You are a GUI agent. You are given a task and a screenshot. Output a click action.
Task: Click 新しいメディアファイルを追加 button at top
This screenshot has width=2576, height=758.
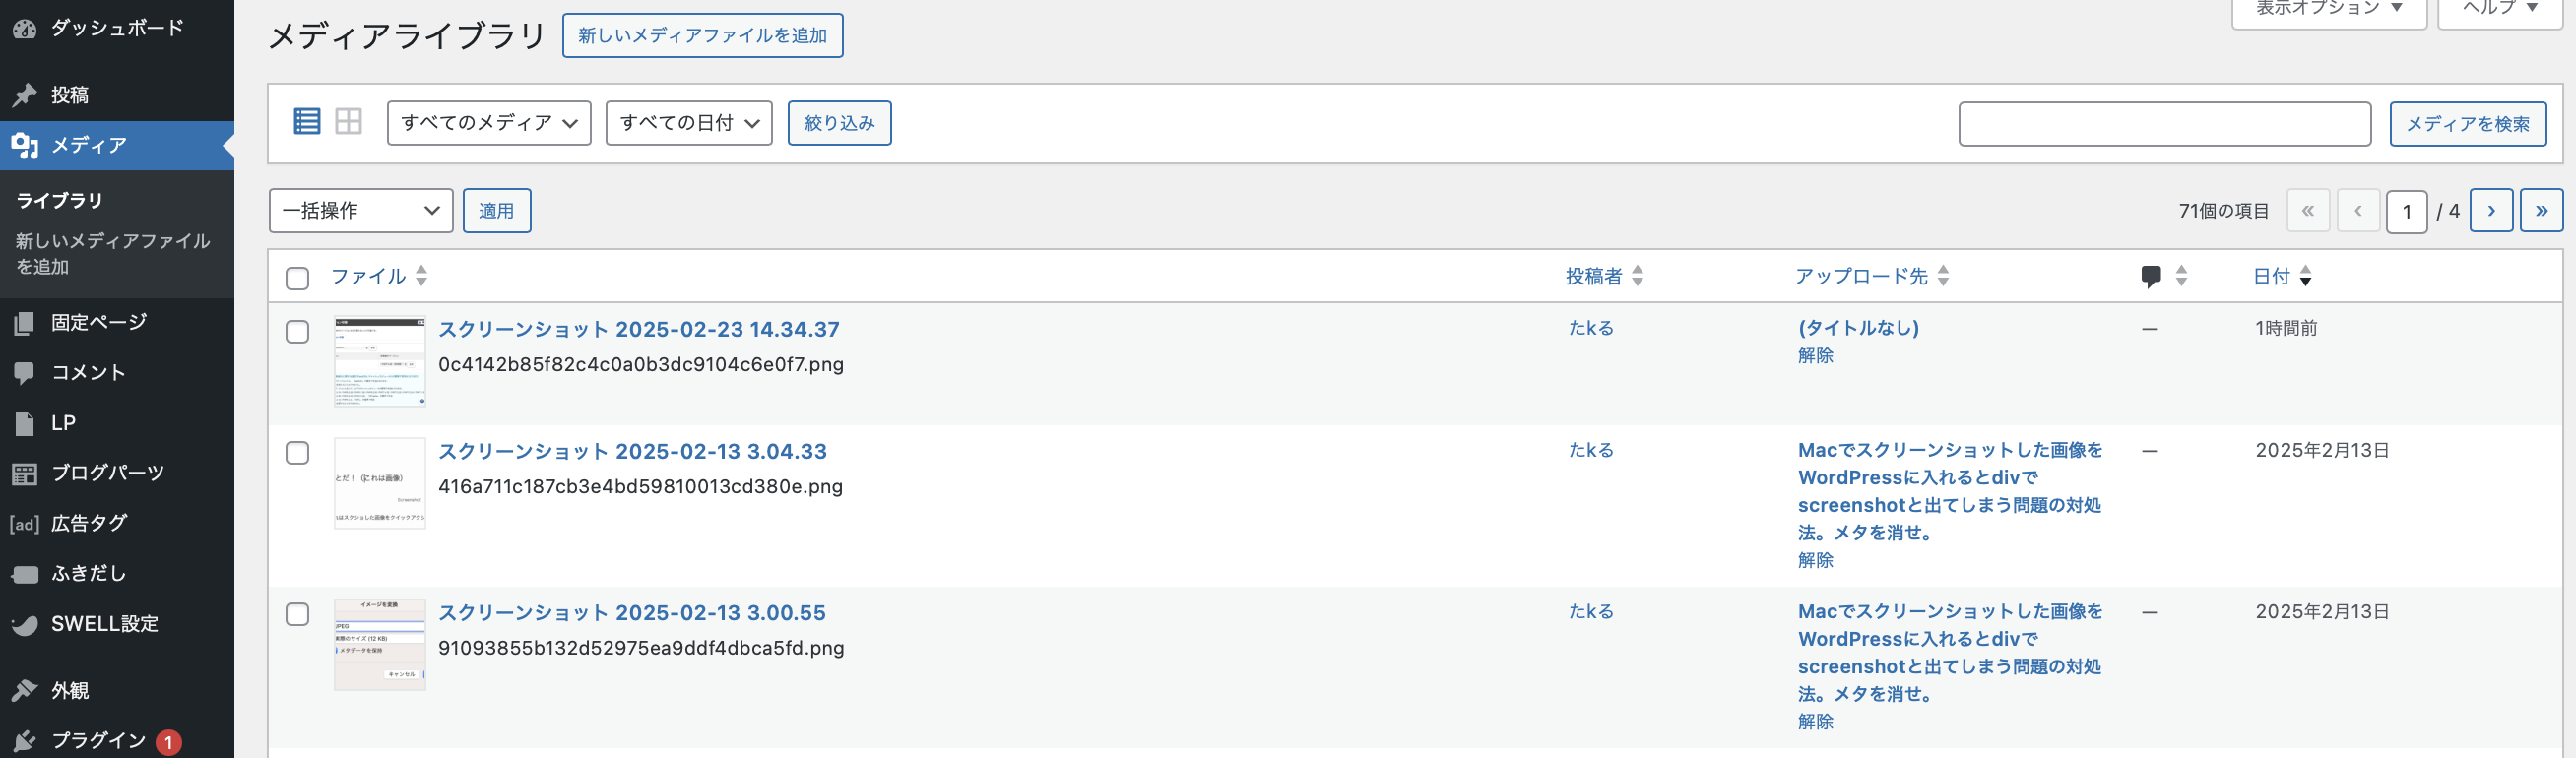(x=702, y=36)
